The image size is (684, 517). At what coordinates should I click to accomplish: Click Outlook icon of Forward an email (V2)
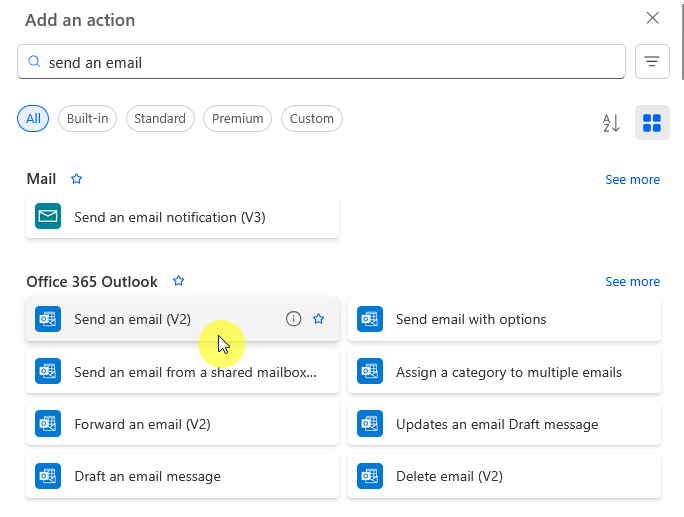(x=48, y=424)
